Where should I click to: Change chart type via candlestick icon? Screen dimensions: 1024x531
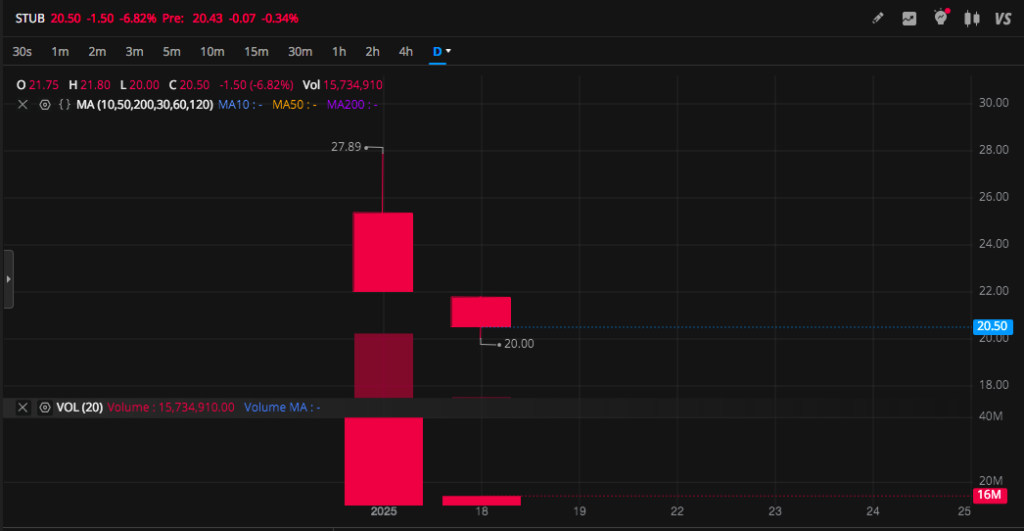click(971, 18)
